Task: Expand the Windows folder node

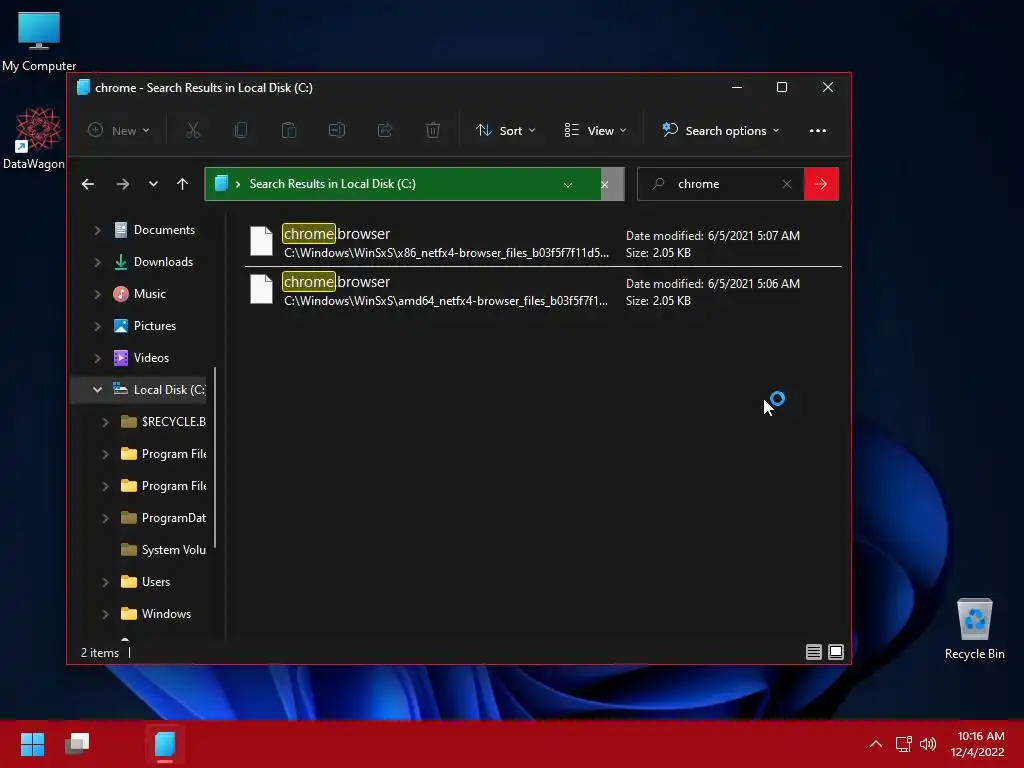Action: click(105, 614)
